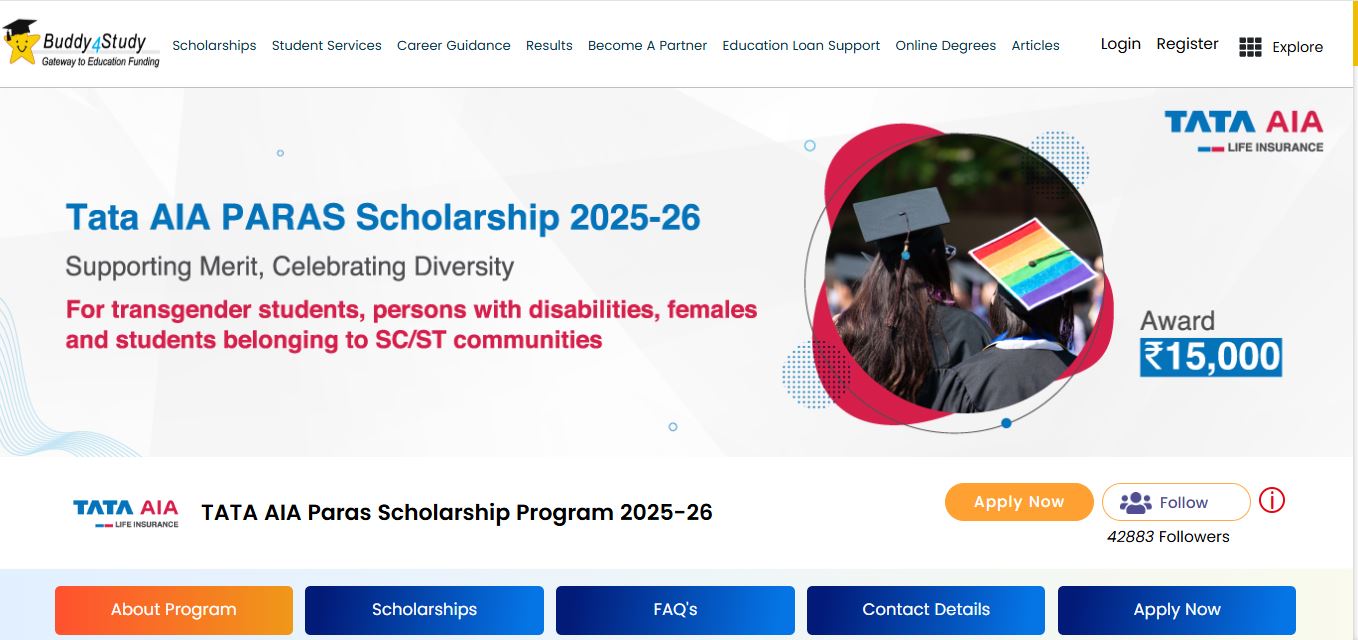Open the Articles nav link
Screen dimensions: 1358x640
pyautogui.click(x=1035, y=45)
